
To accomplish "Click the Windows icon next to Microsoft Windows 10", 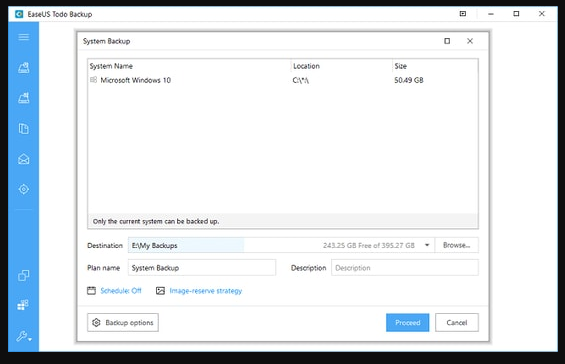I will (93, 80).
